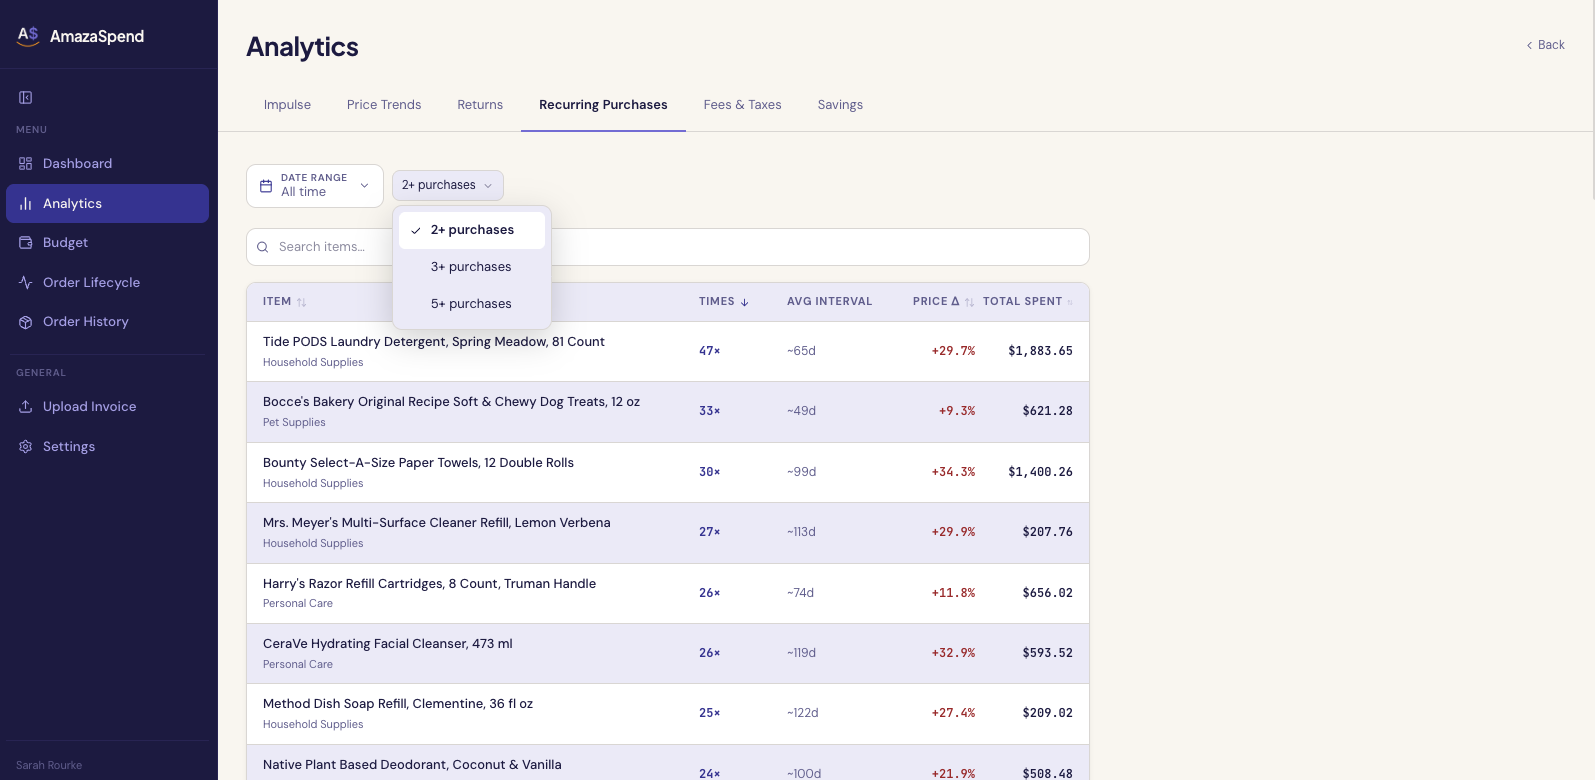Select the Method Dish Soap Refill row
The image size is (1595, 780).
tap(668, 714)
